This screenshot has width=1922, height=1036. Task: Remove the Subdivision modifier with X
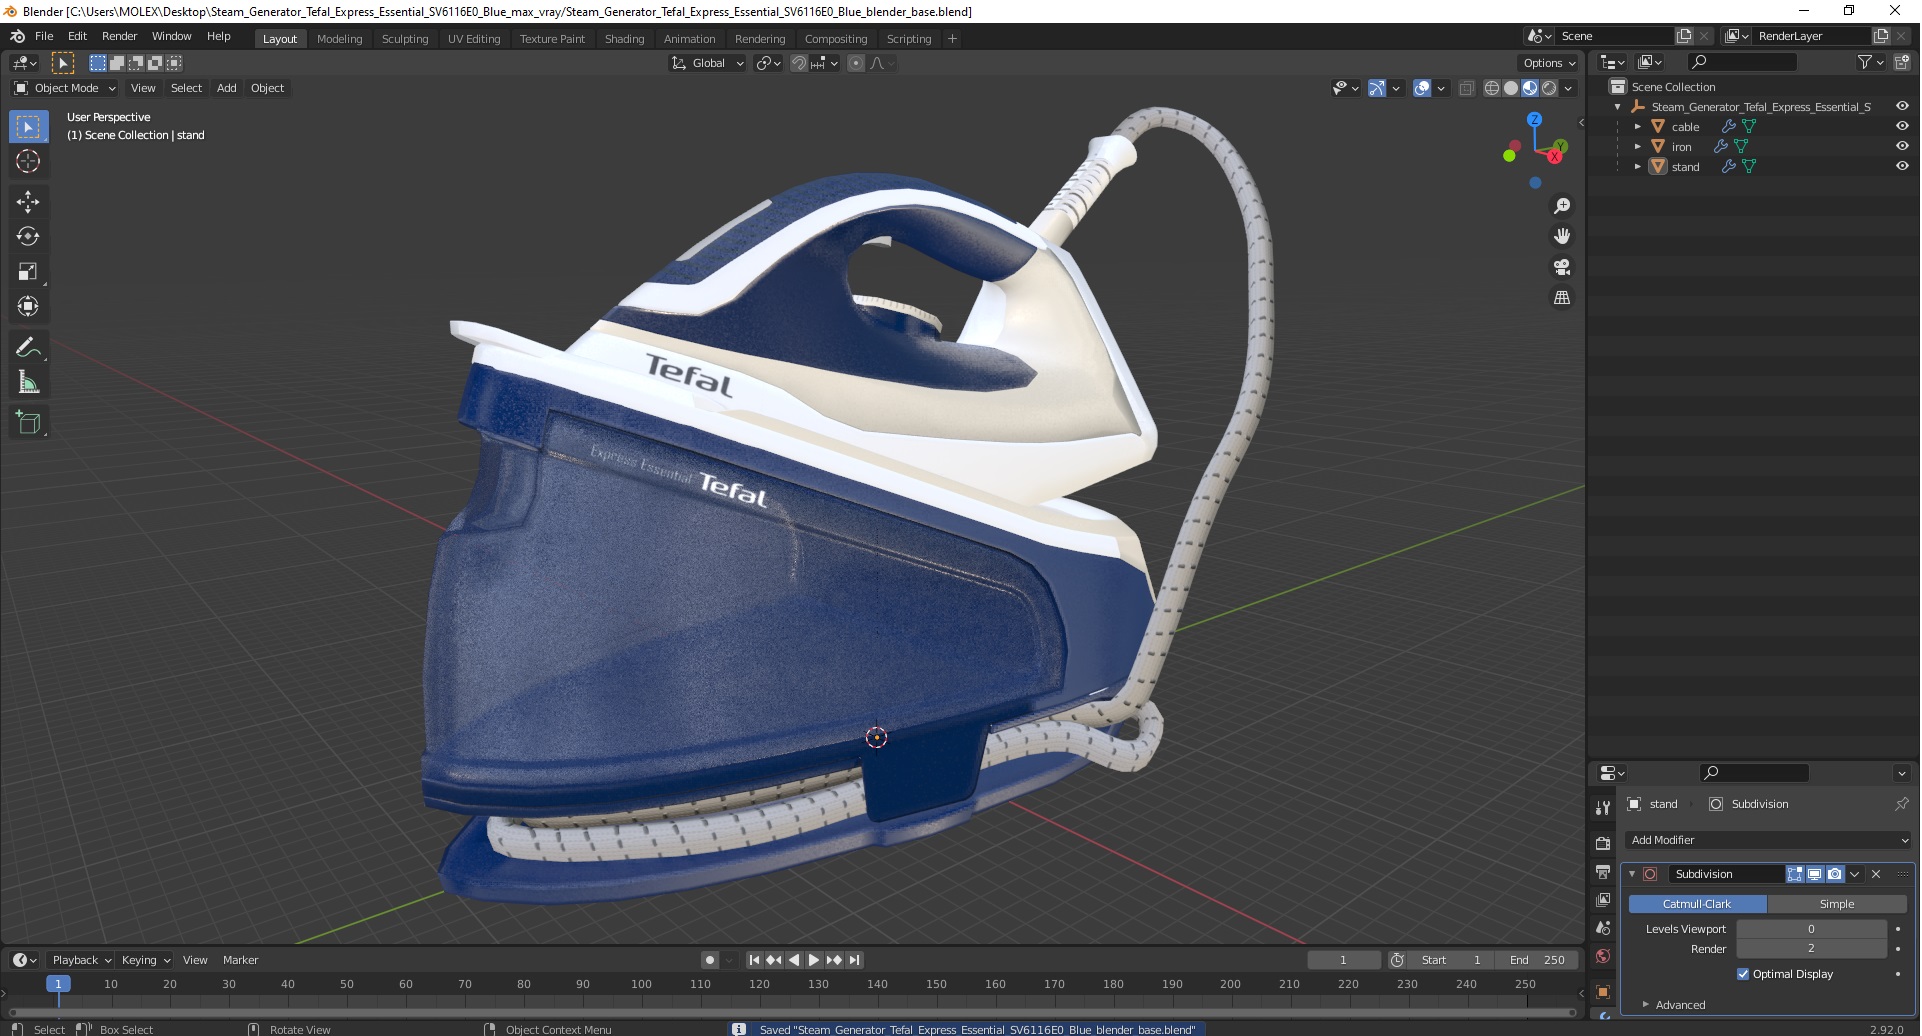[x=1876, y=874]
